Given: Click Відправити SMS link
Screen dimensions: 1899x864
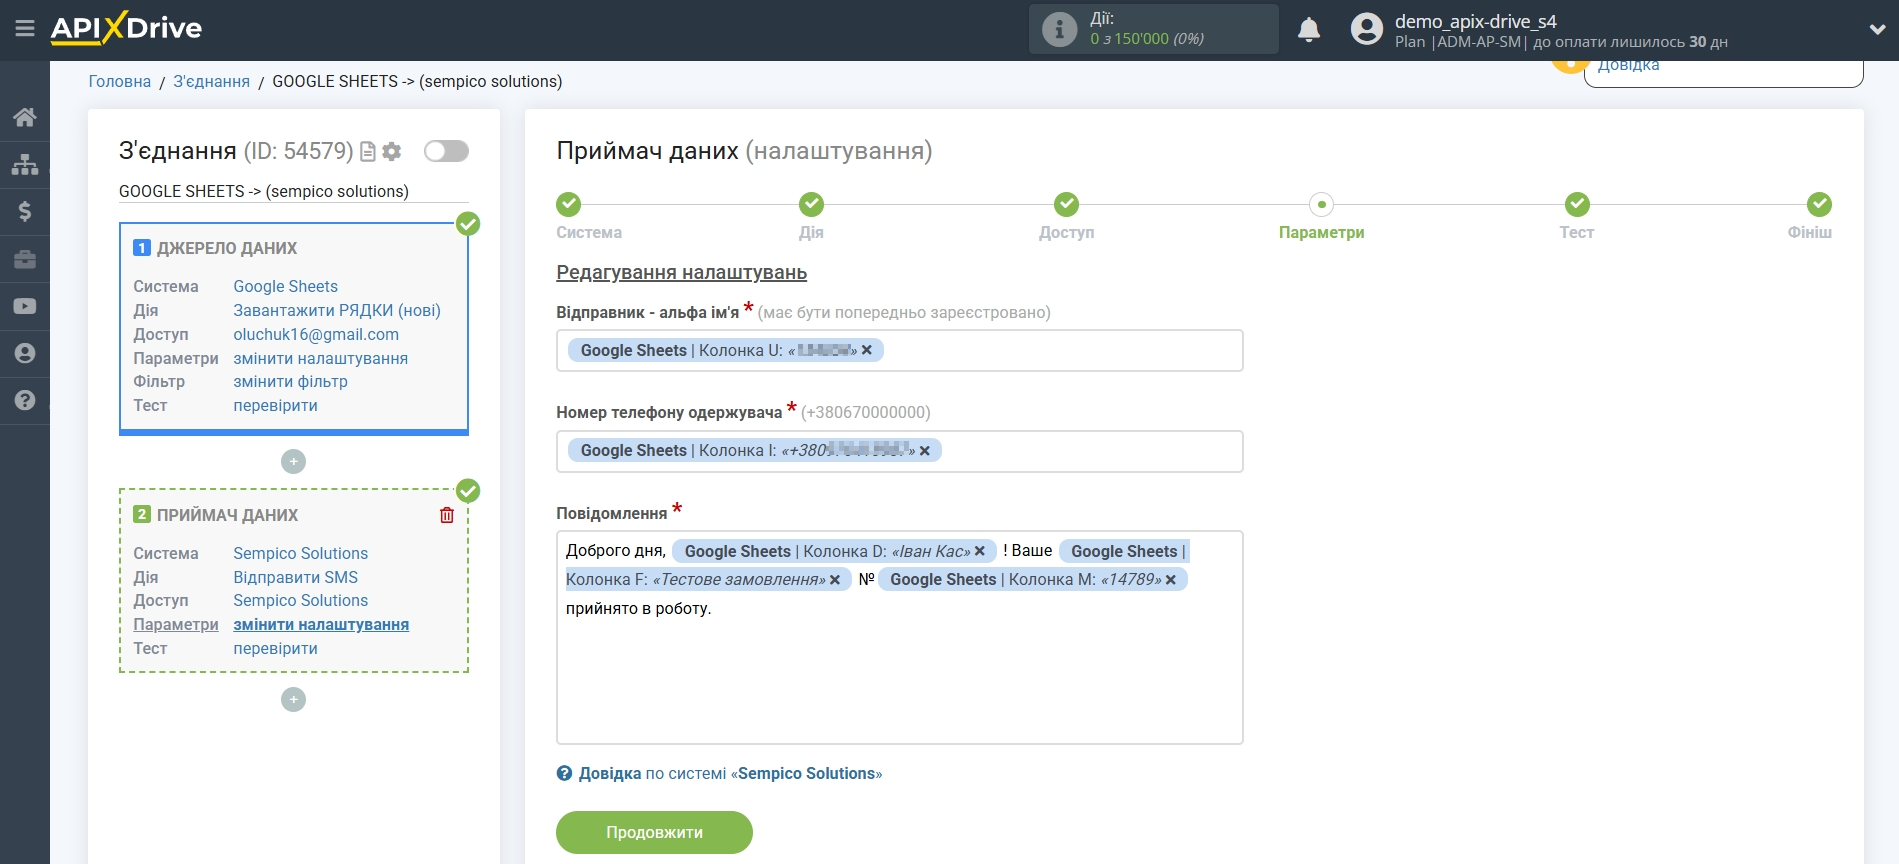Looking at the screenshot, I should [x=295, y=577].
